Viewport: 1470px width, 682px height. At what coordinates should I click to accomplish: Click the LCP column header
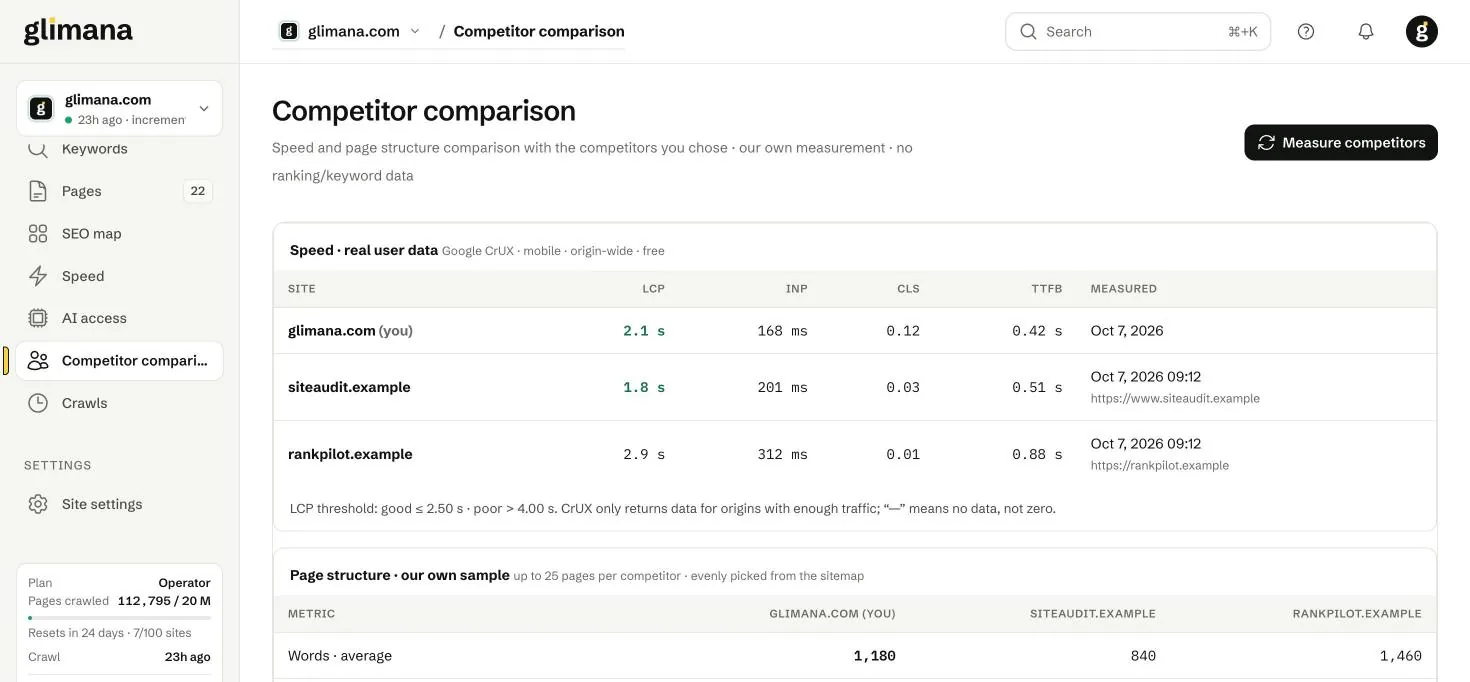653,289
